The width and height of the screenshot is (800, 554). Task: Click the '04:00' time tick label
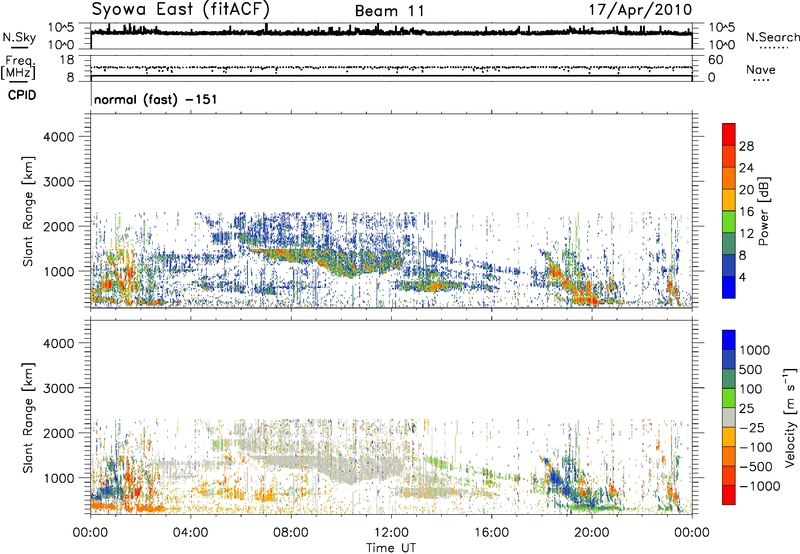pos(190,533)
